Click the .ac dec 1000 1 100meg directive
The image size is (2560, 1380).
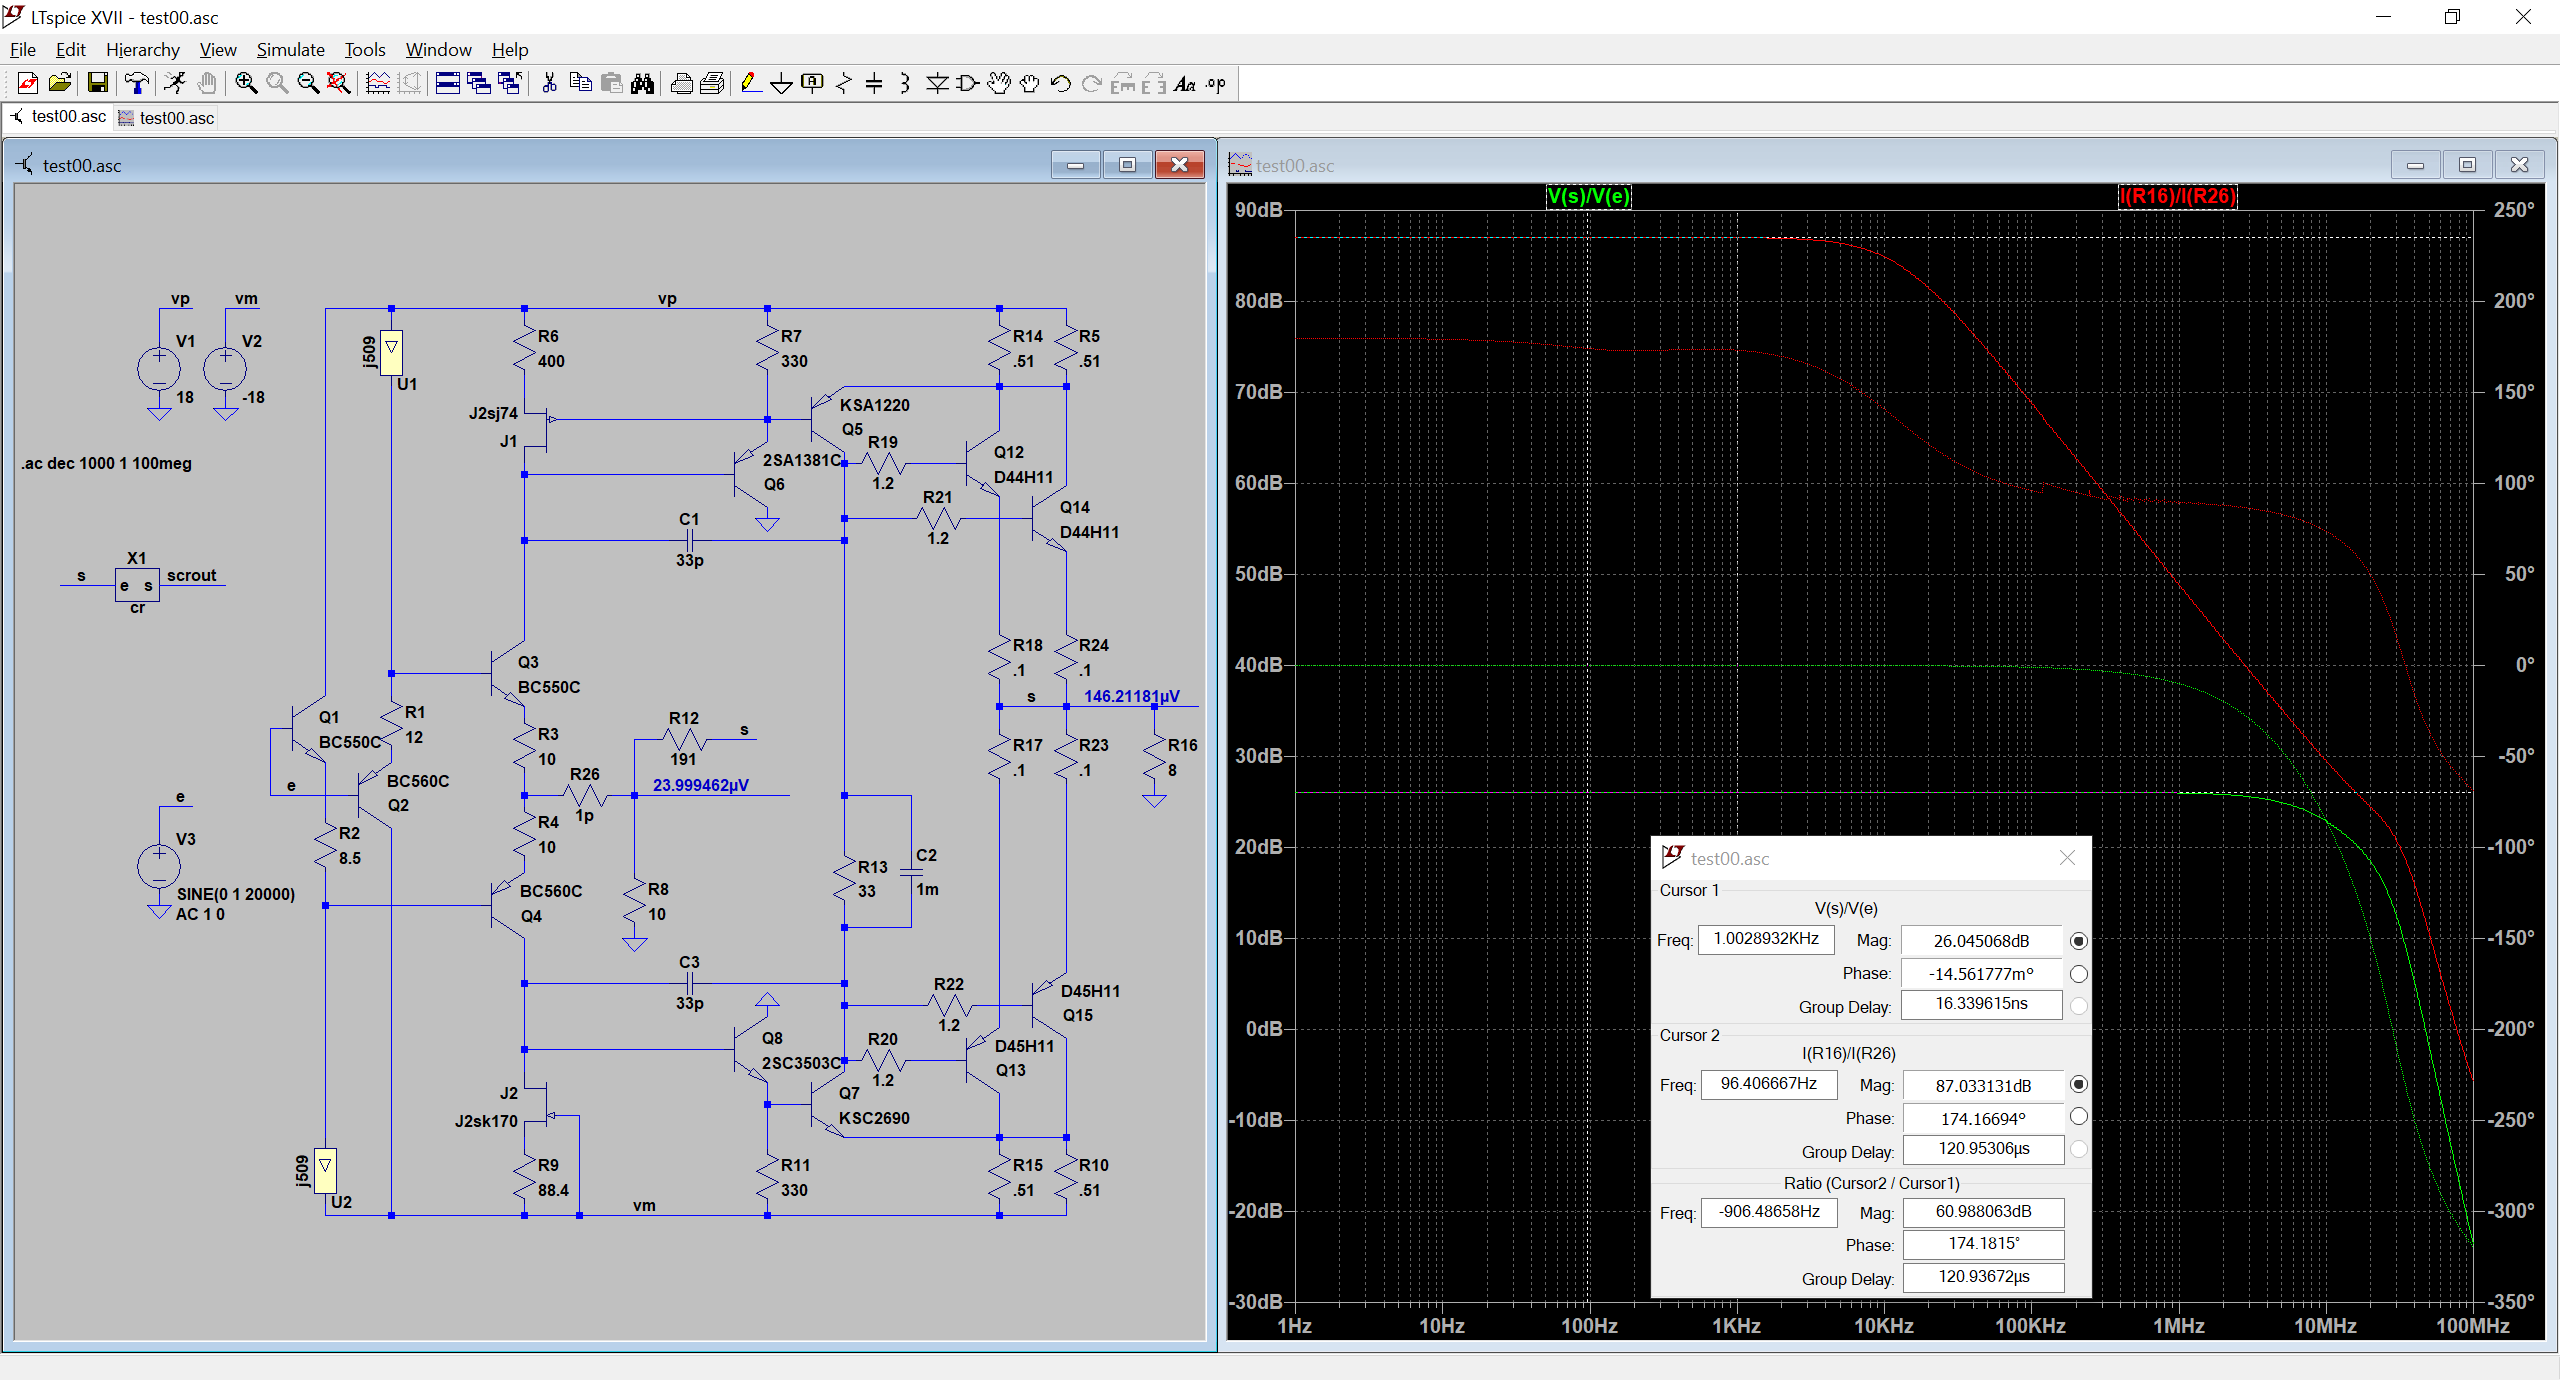(106, 463)
